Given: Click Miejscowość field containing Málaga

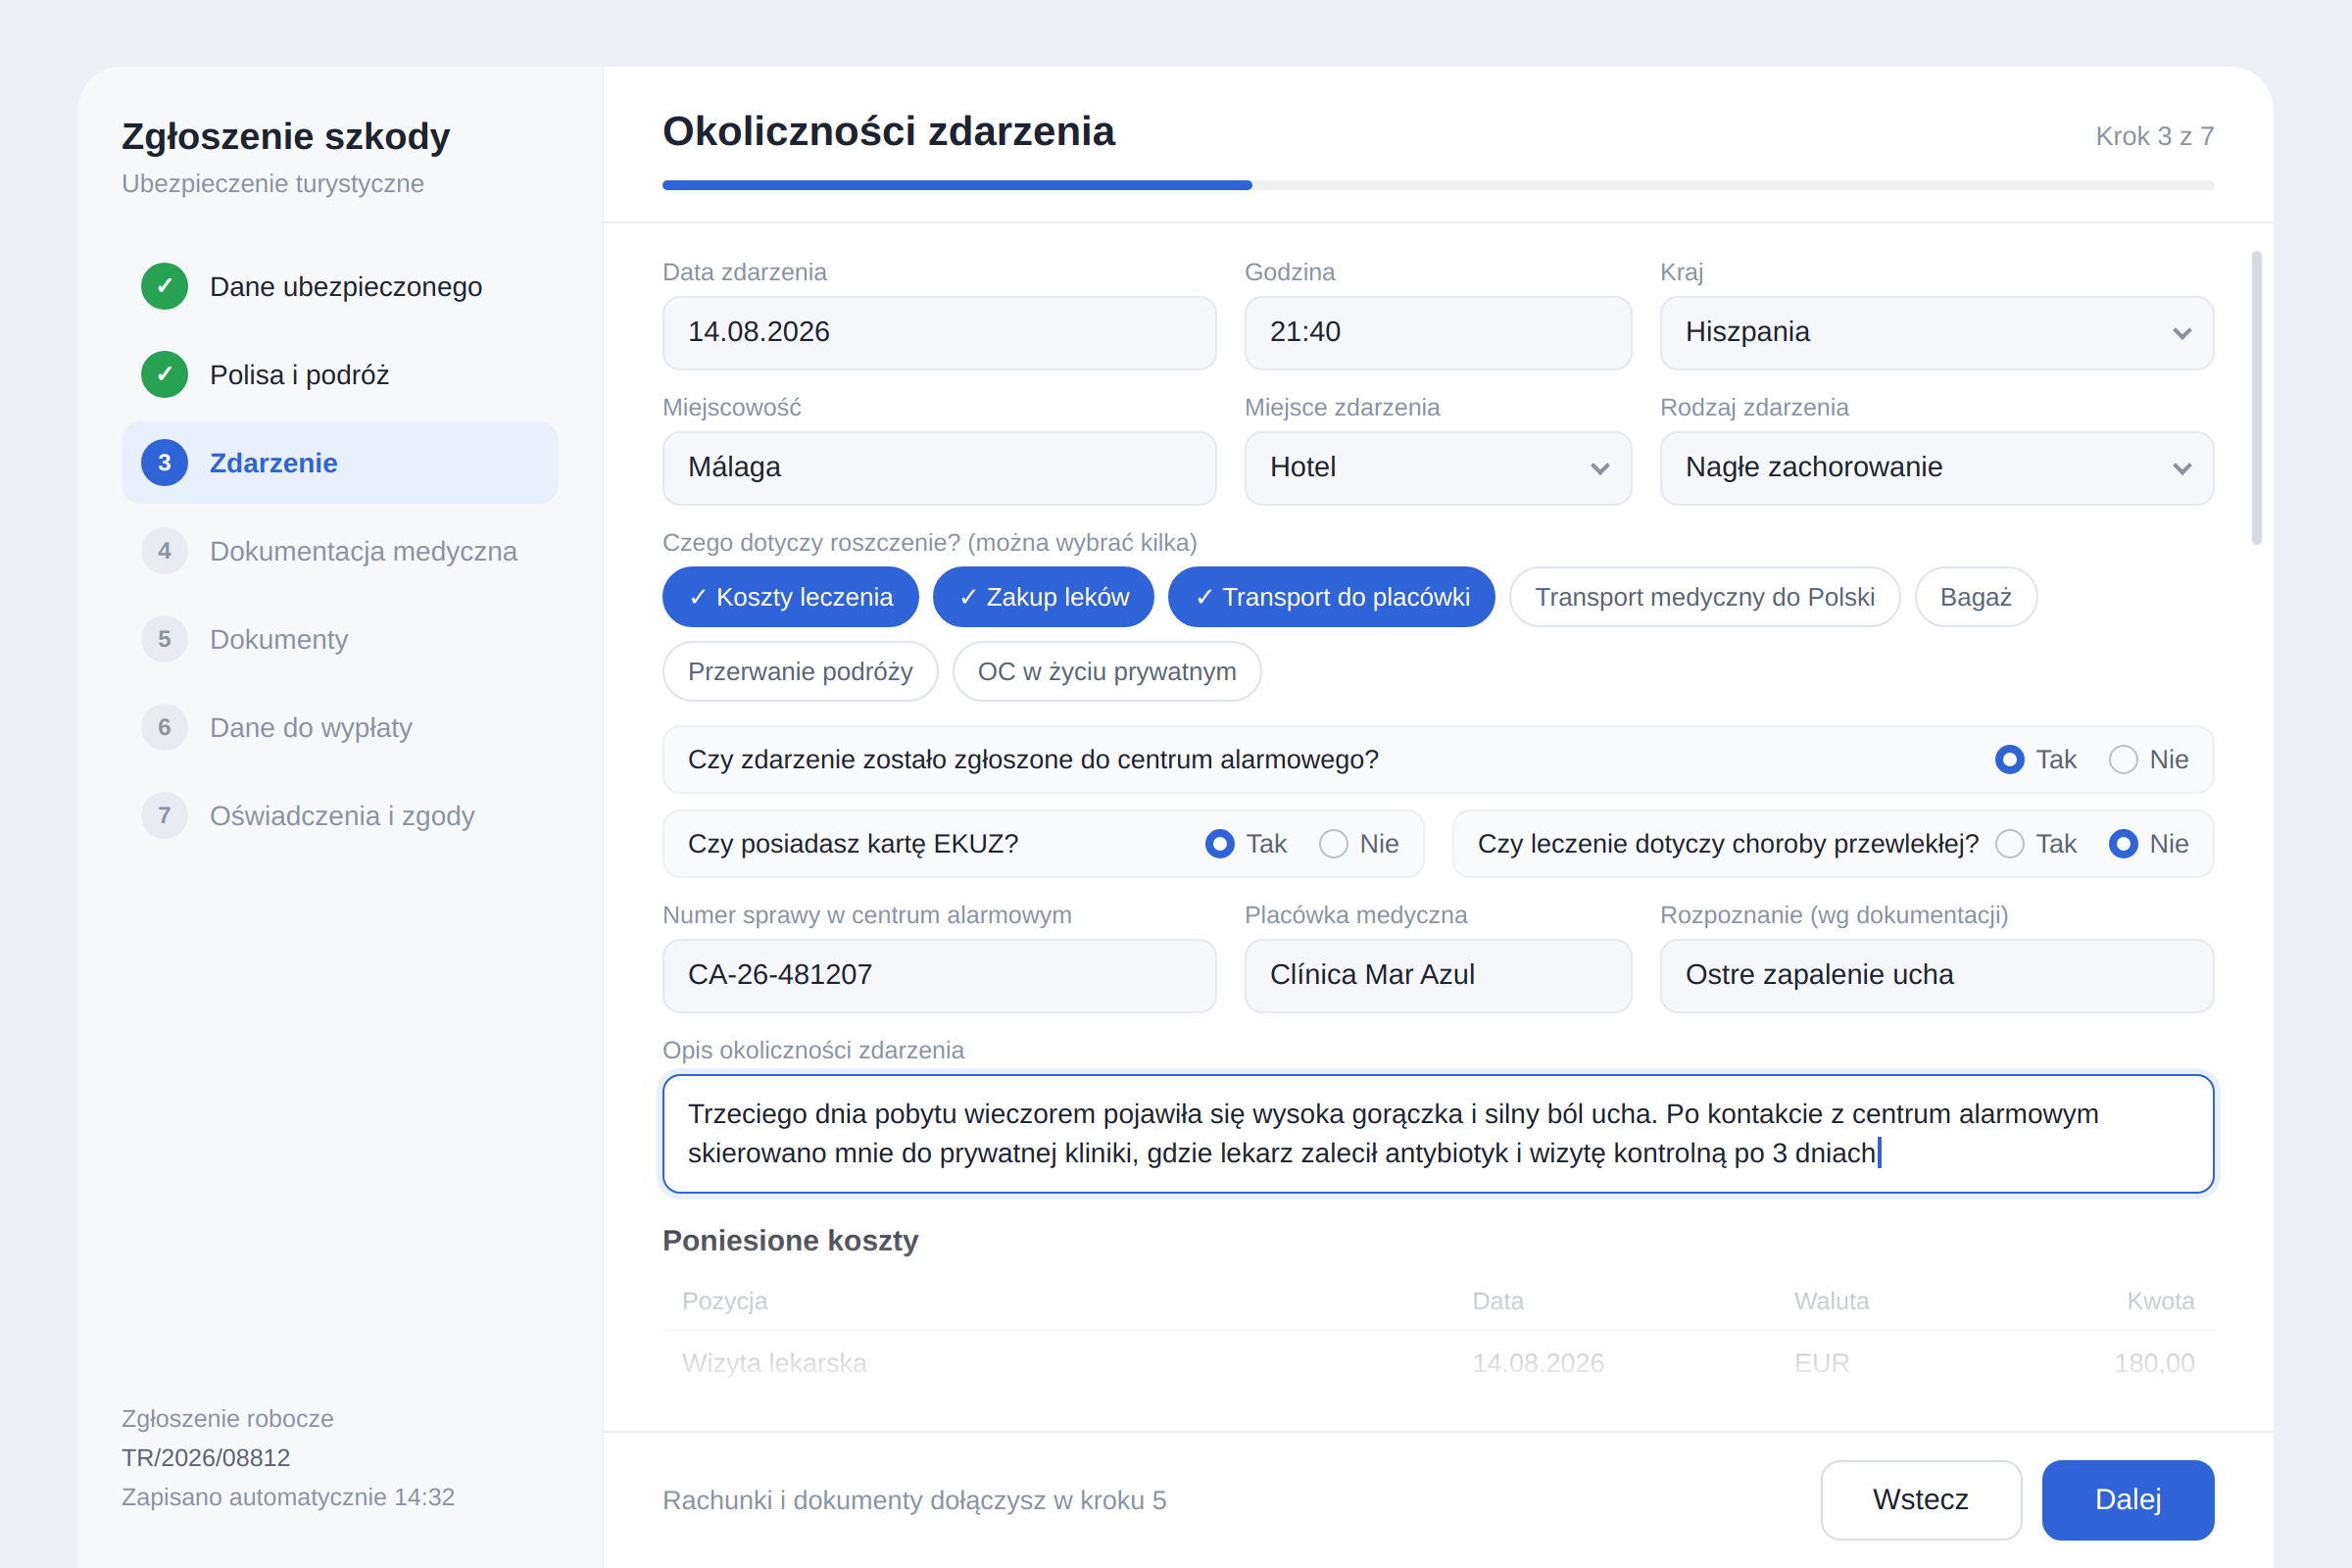Looking at the screenshot, I should 939,468.
